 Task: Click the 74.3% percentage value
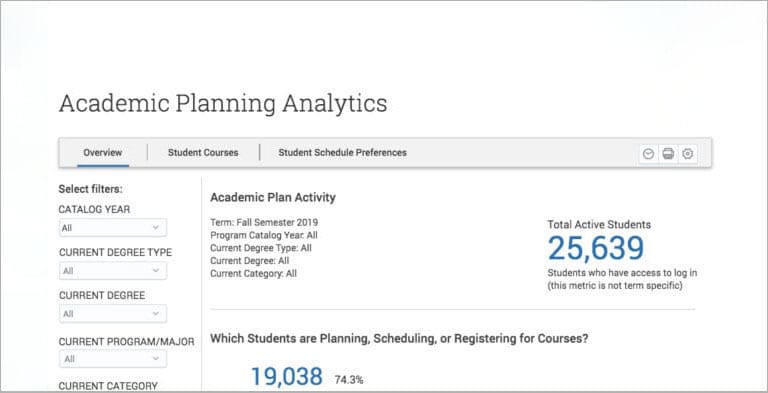[349, 380]
